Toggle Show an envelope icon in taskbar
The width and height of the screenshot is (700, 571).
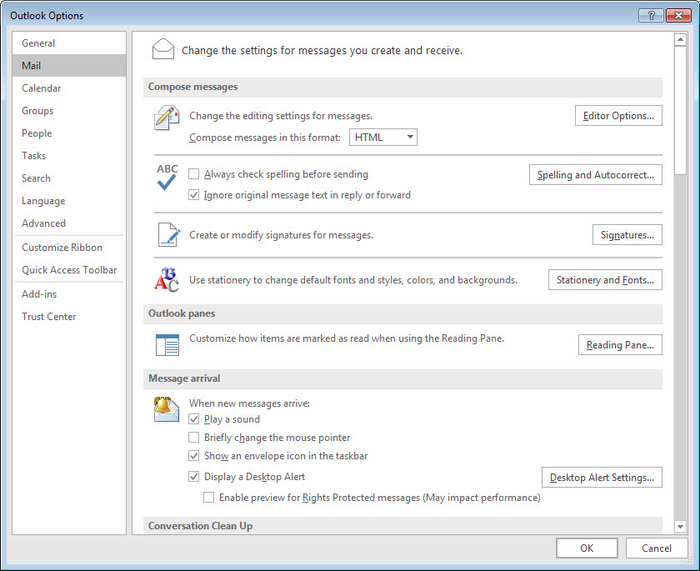[193, 455]
